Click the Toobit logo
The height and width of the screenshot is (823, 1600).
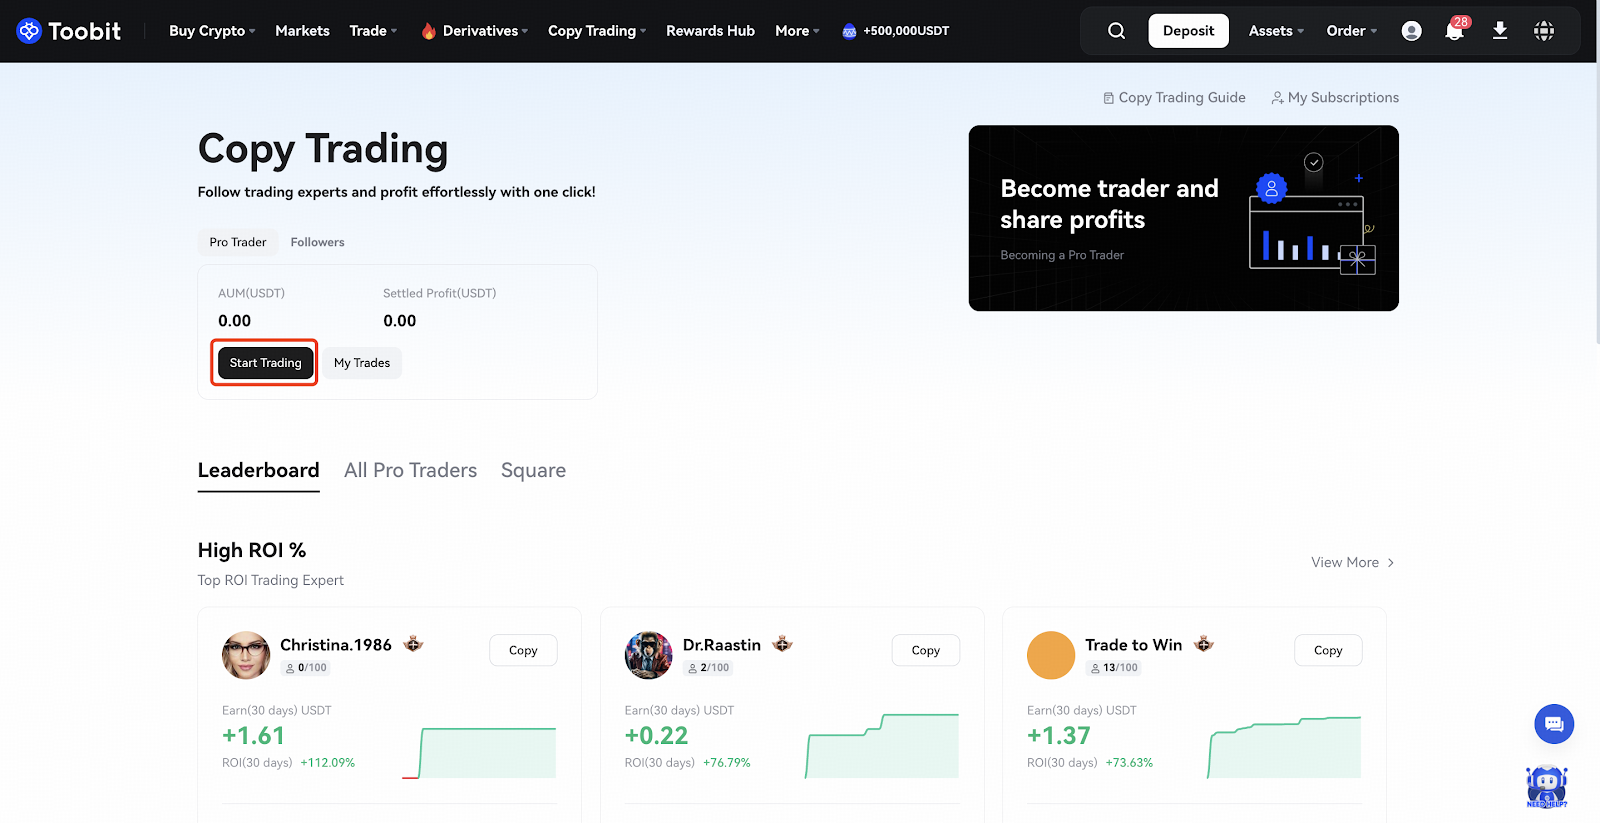tap(68, 31)
